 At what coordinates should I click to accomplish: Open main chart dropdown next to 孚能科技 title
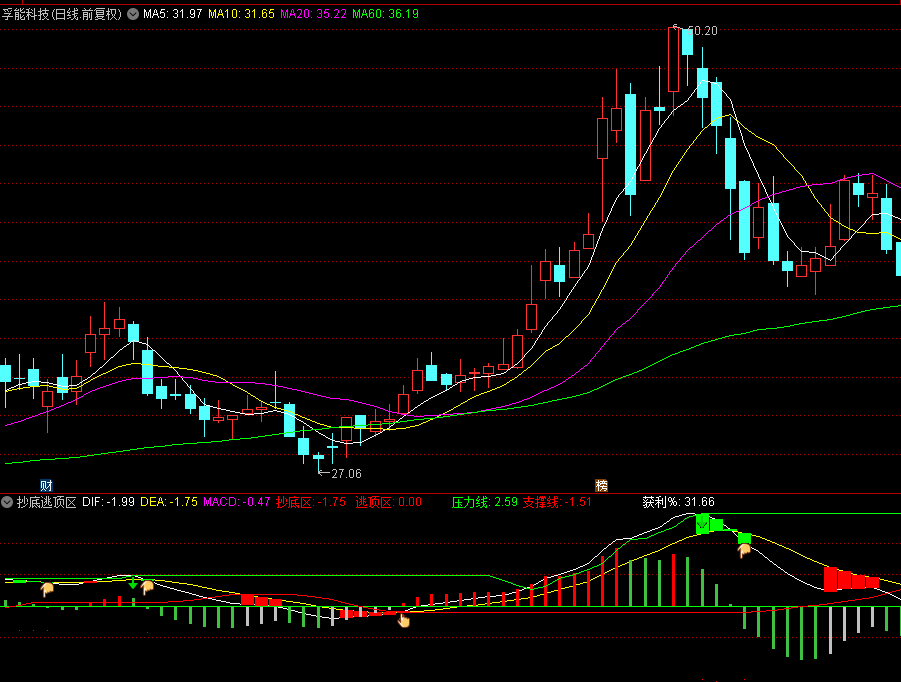[132, 14]
